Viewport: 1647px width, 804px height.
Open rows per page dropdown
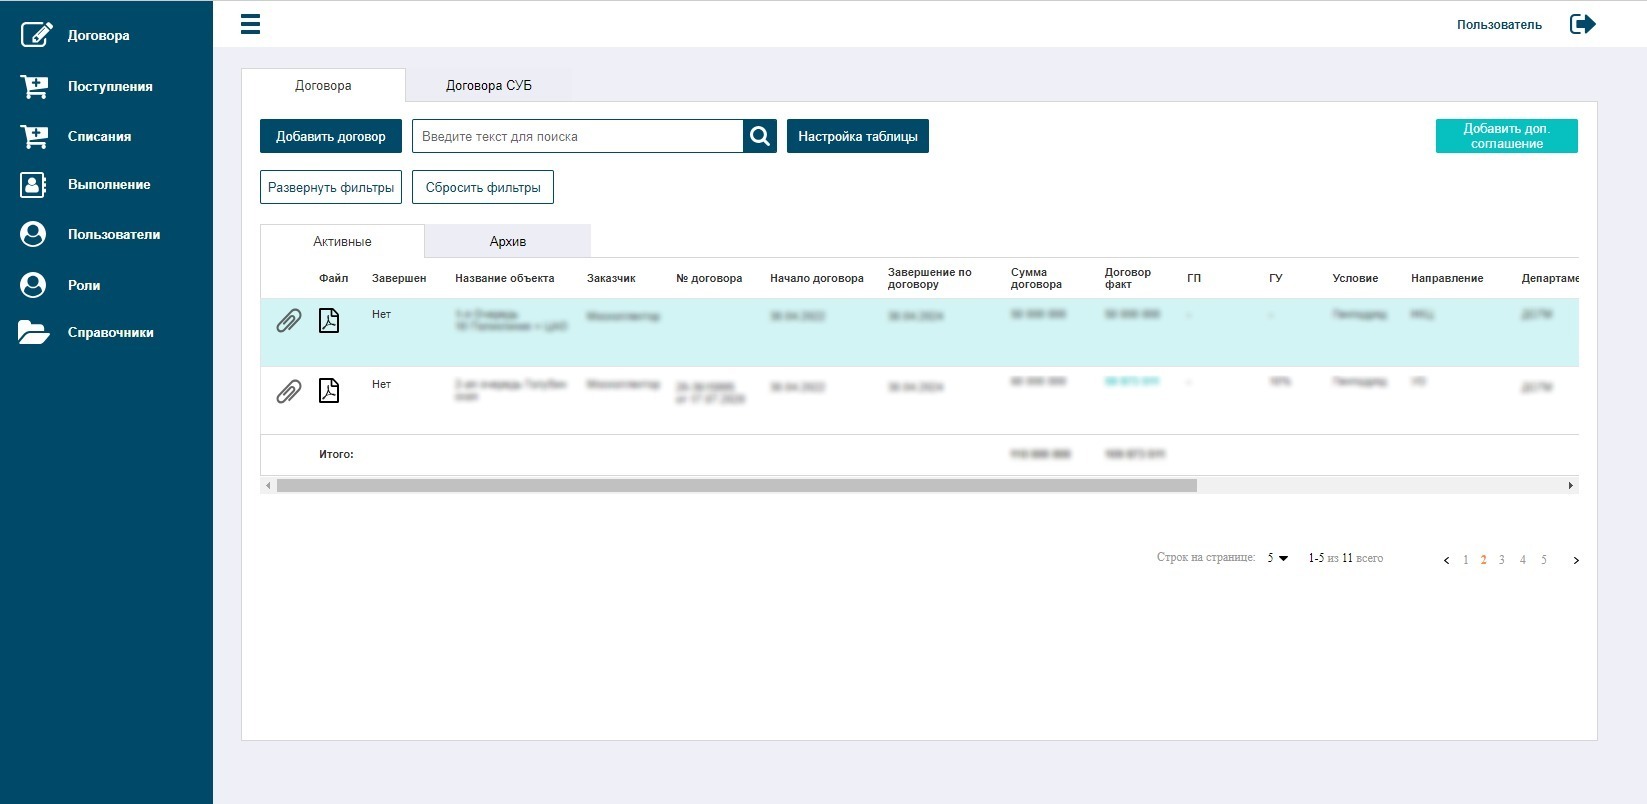coord(1278,558)
